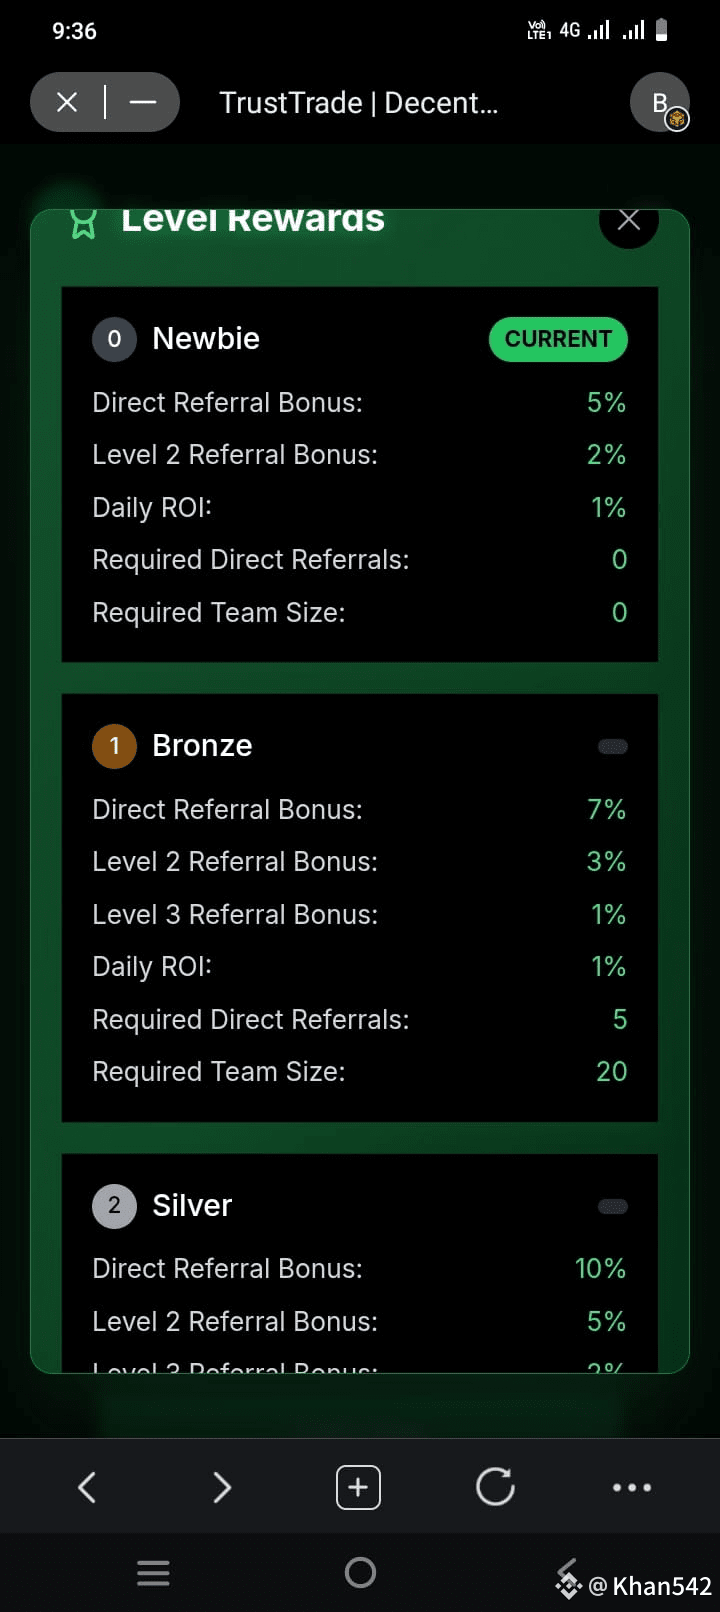Open a new tab with plus icon

(x=358, y=1487)
